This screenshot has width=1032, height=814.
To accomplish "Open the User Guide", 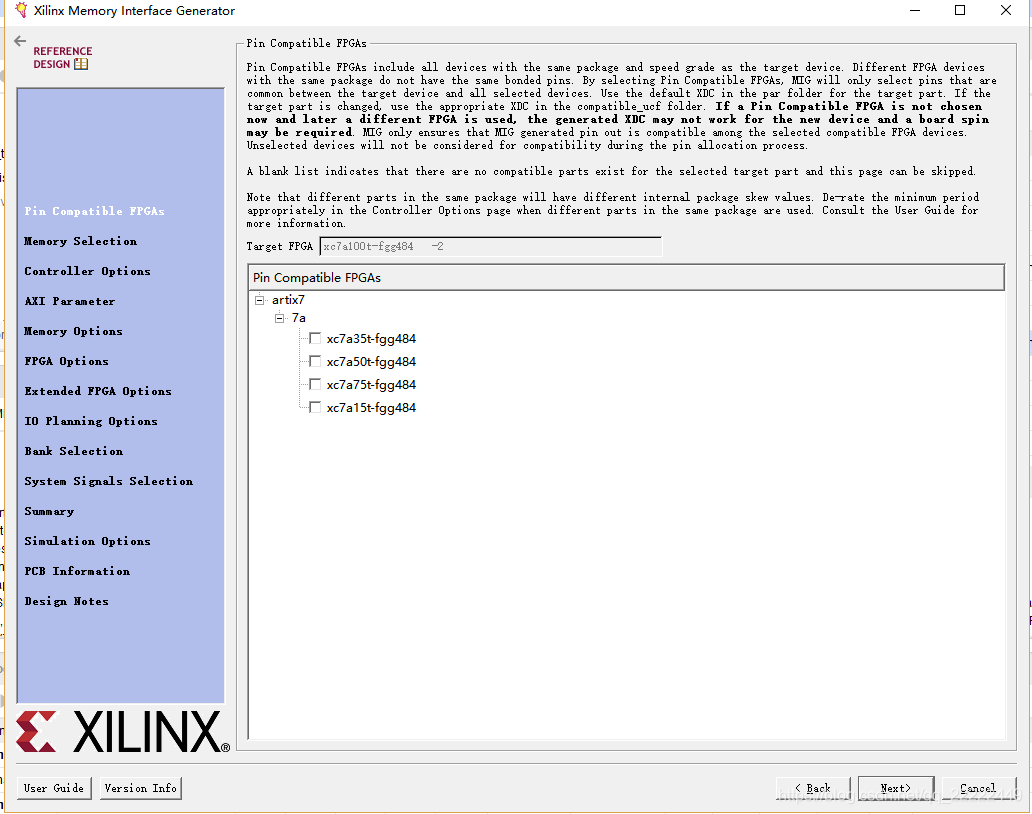I will (x=53, y=787).
